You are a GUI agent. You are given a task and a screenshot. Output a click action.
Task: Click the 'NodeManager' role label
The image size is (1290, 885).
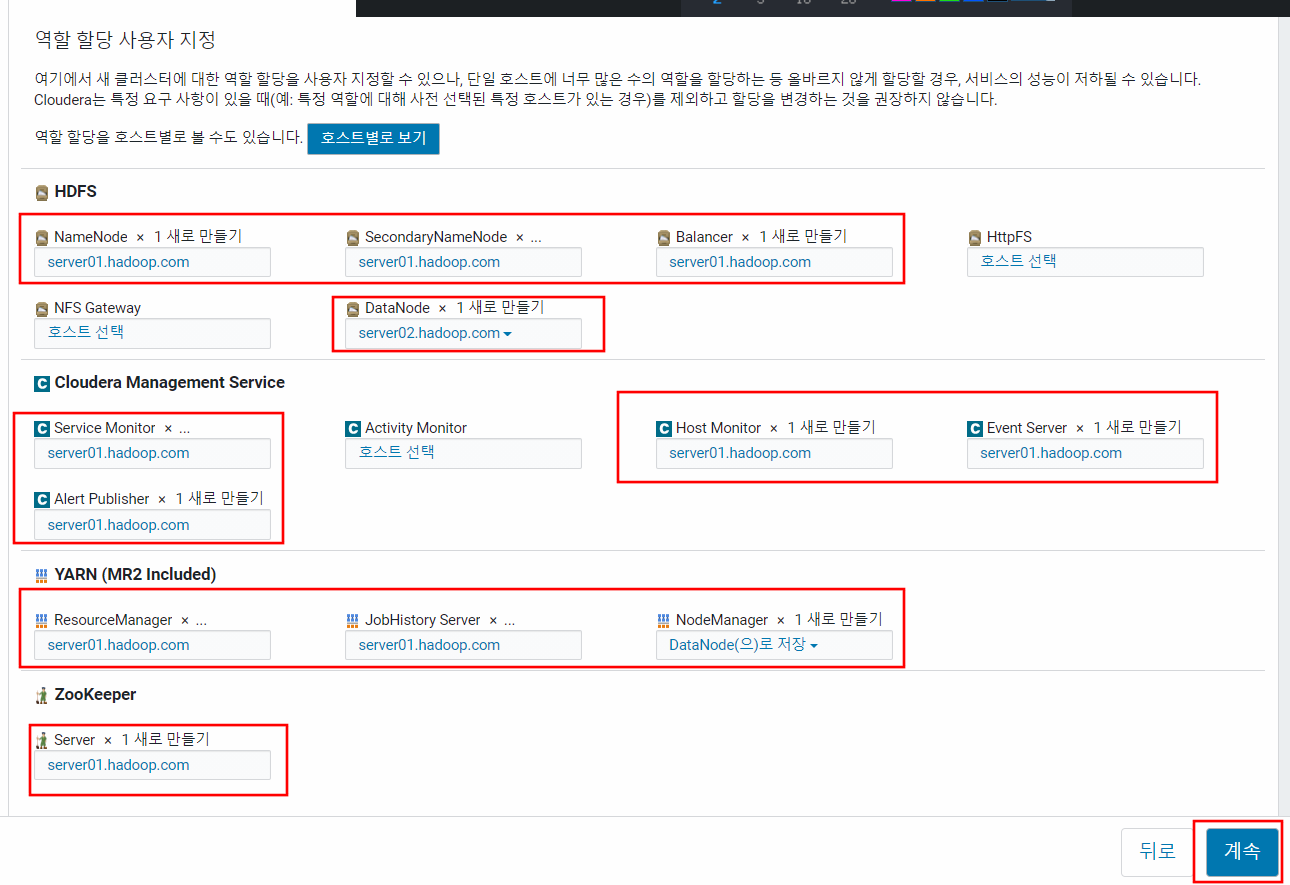(722, 621)
